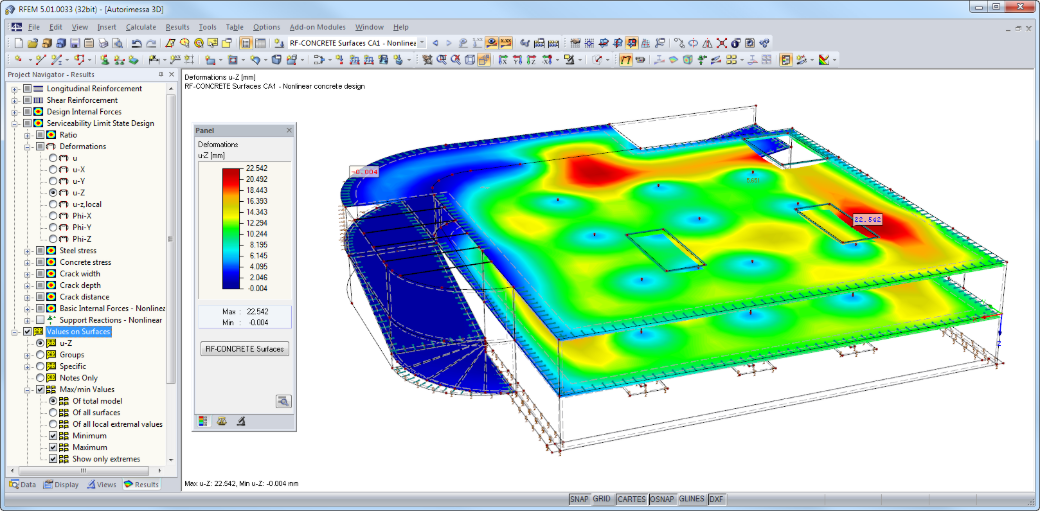Click the RF-CONCRETE Surfaces button
1040x511 pixels.
point(245,349)
